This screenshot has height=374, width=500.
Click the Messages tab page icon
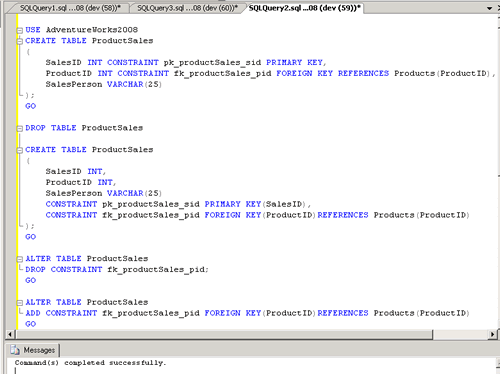tap(15, 350)
